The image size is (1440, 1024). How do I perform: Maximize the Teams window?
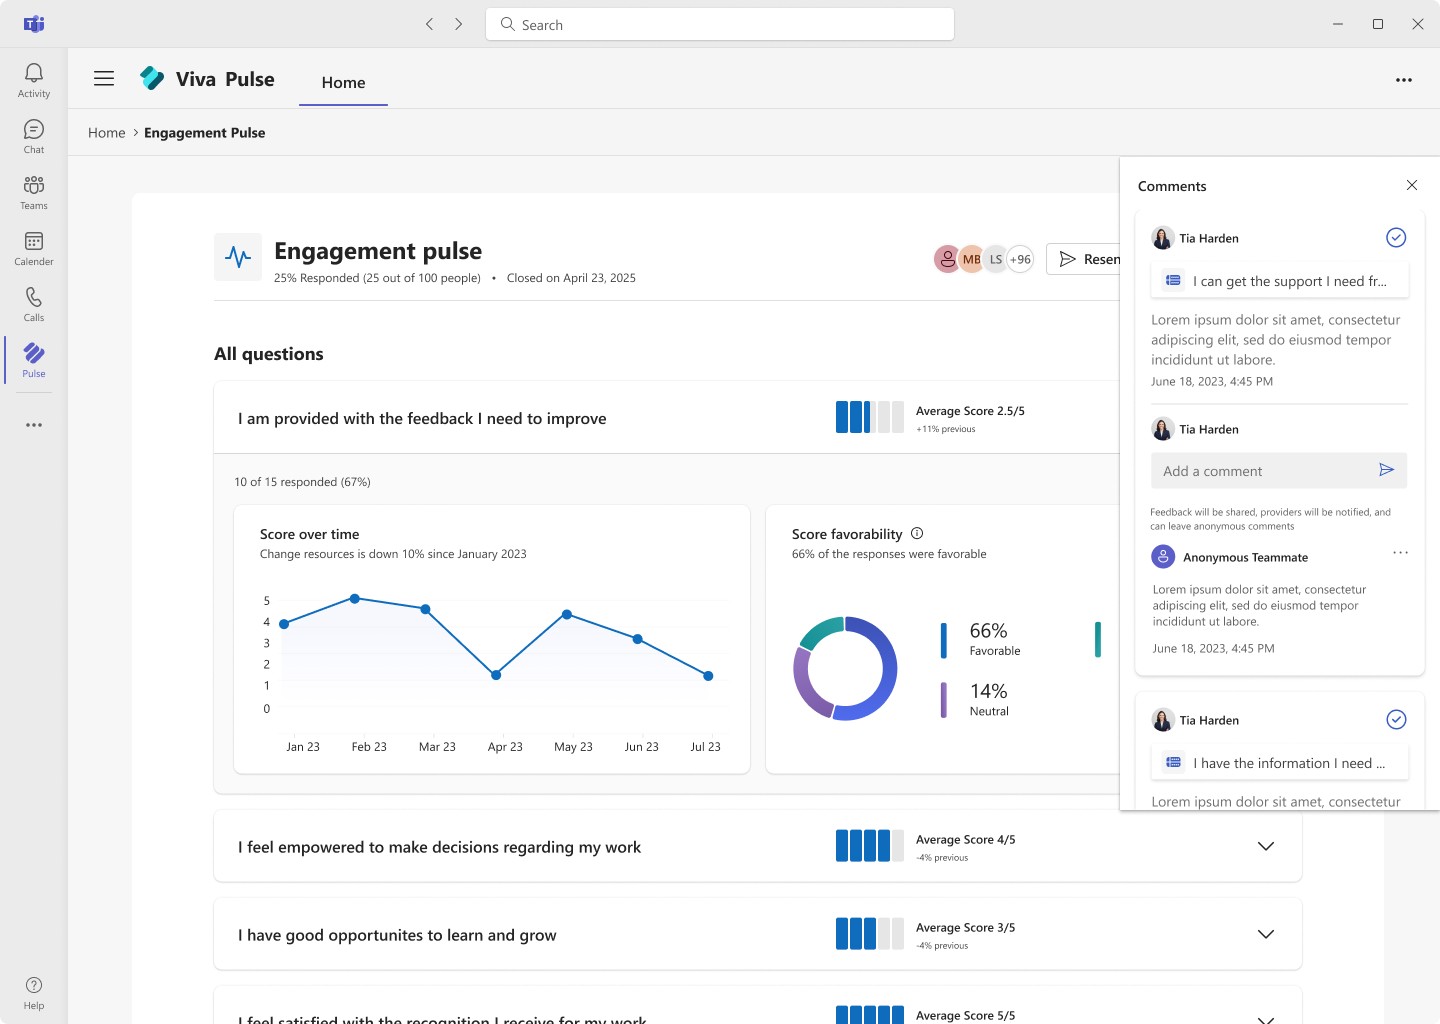[1378, 24]
